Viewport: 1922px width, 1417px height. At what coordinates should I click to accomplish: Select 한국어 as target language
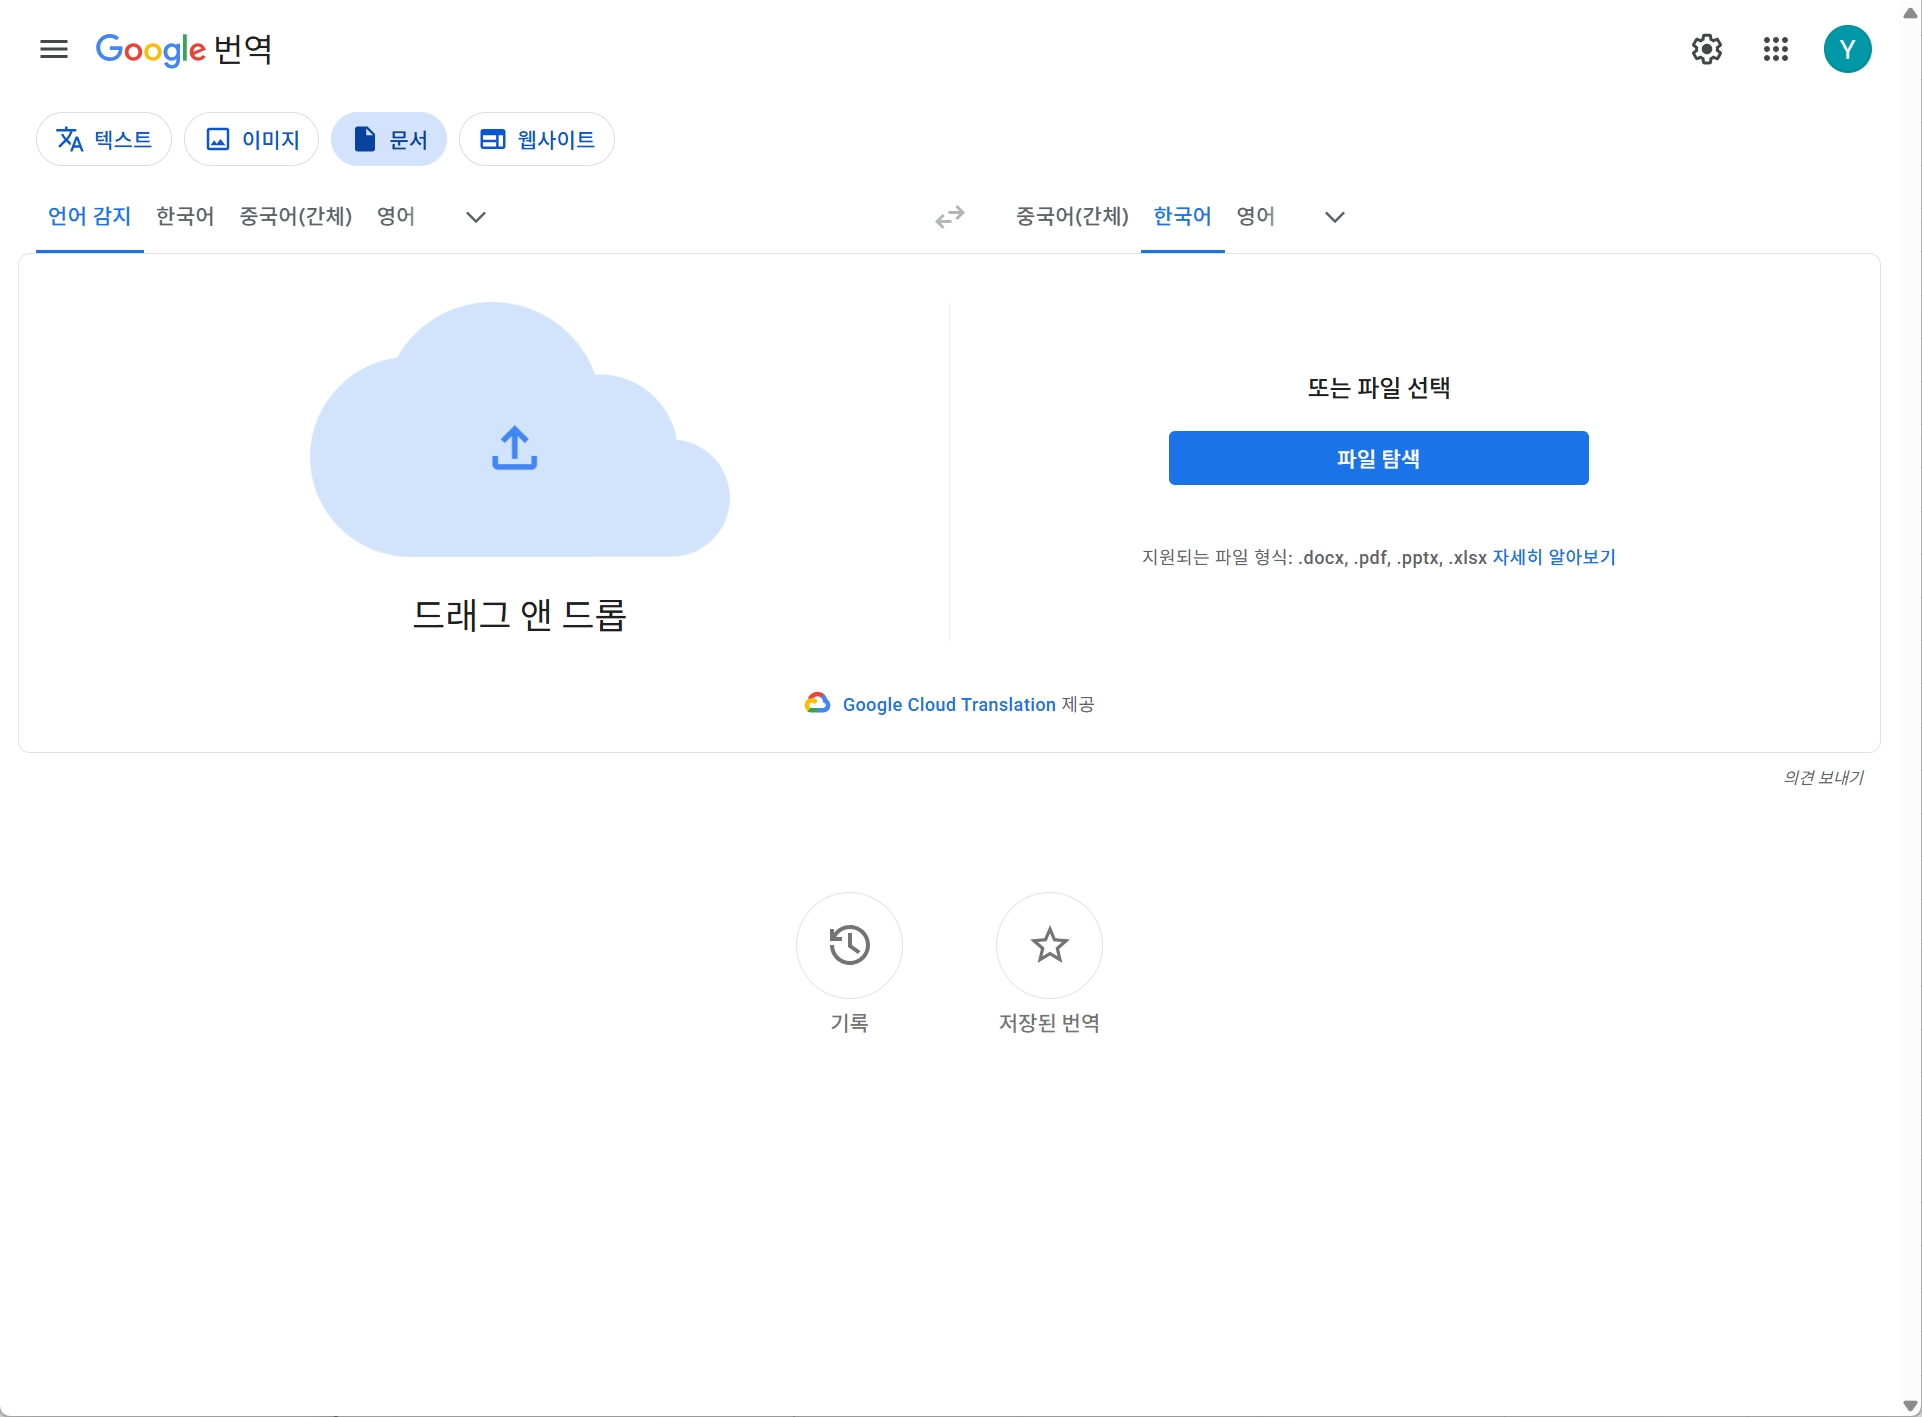click(x=1183, y=216)
